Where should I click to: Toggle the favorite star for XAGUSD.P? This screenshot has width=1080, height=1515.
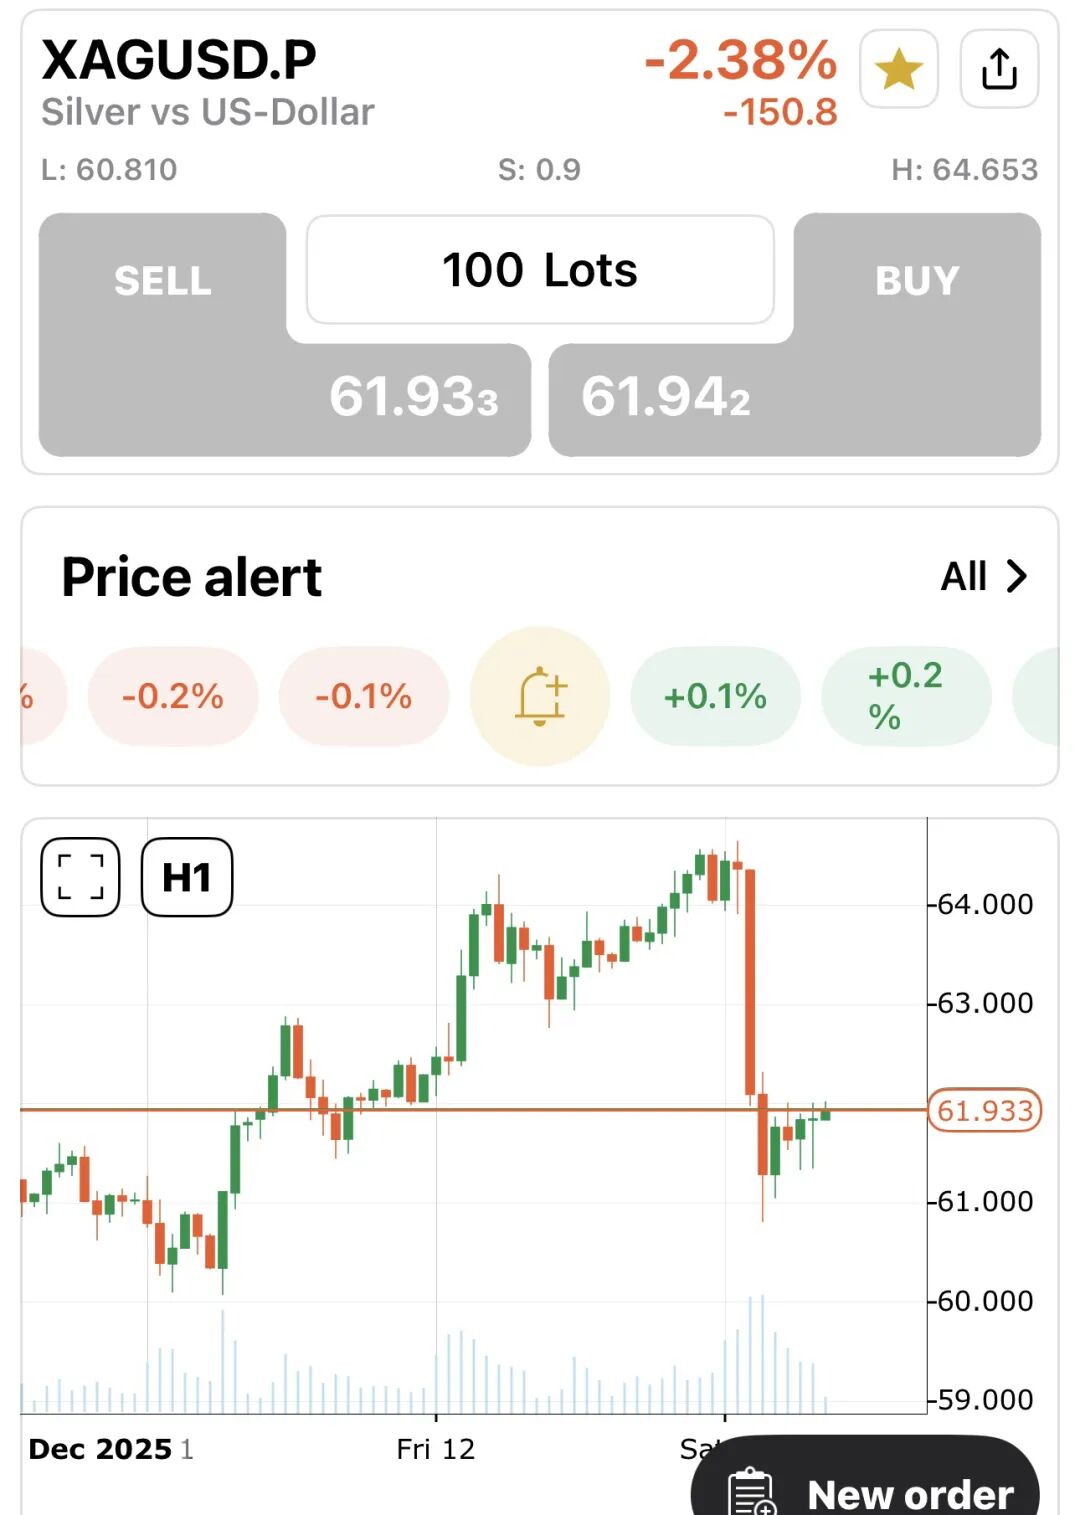pyautogui.click(x=898, y=69)
